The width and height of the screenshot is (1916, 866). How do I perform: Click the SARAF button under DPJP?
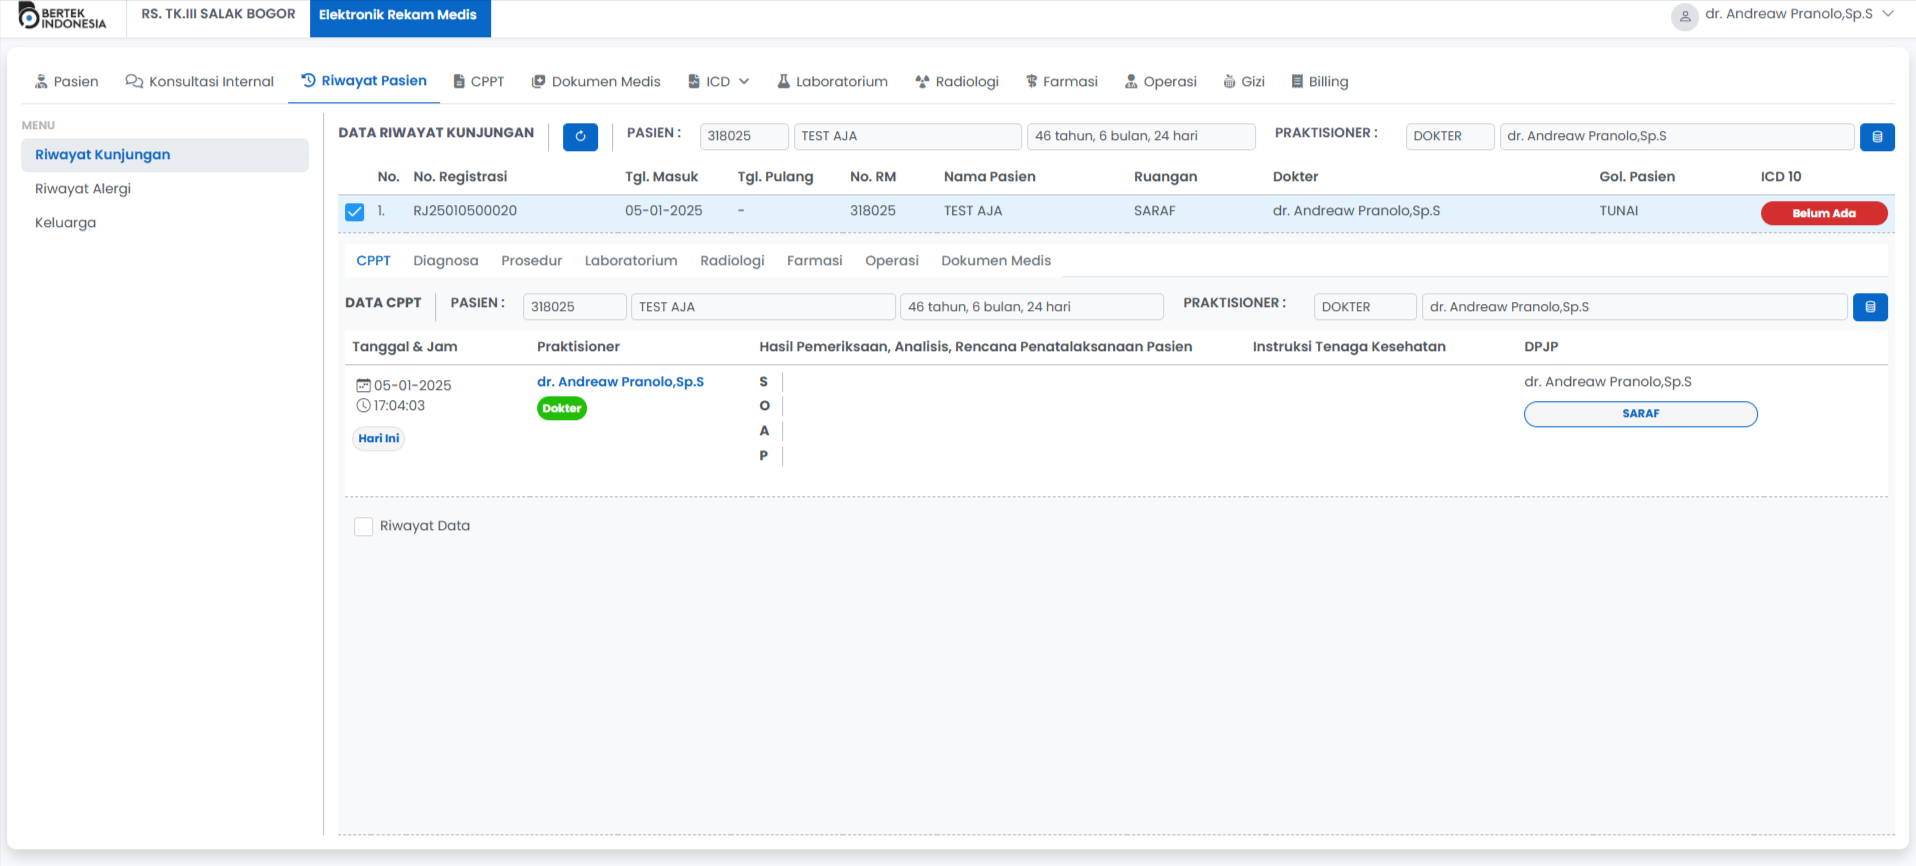[1640, 414]
